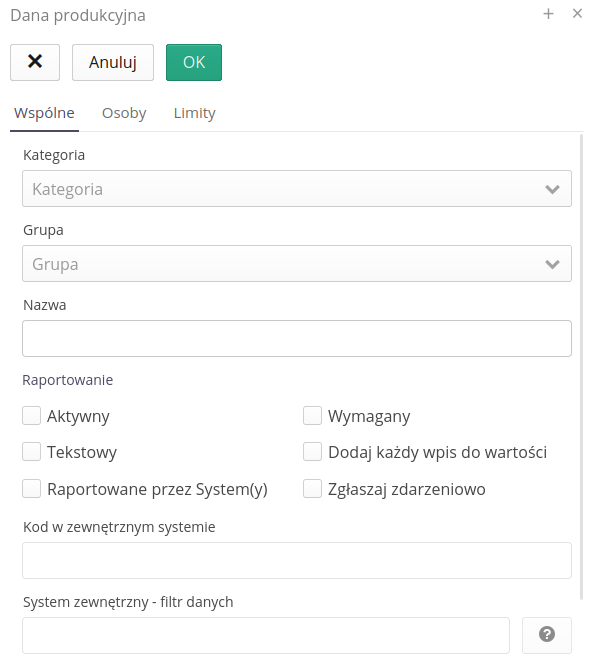The image size is (592, 668).
Task: Tick Zgłaszaj zdarzeniowo checkbox
Action: click(312, 489)
